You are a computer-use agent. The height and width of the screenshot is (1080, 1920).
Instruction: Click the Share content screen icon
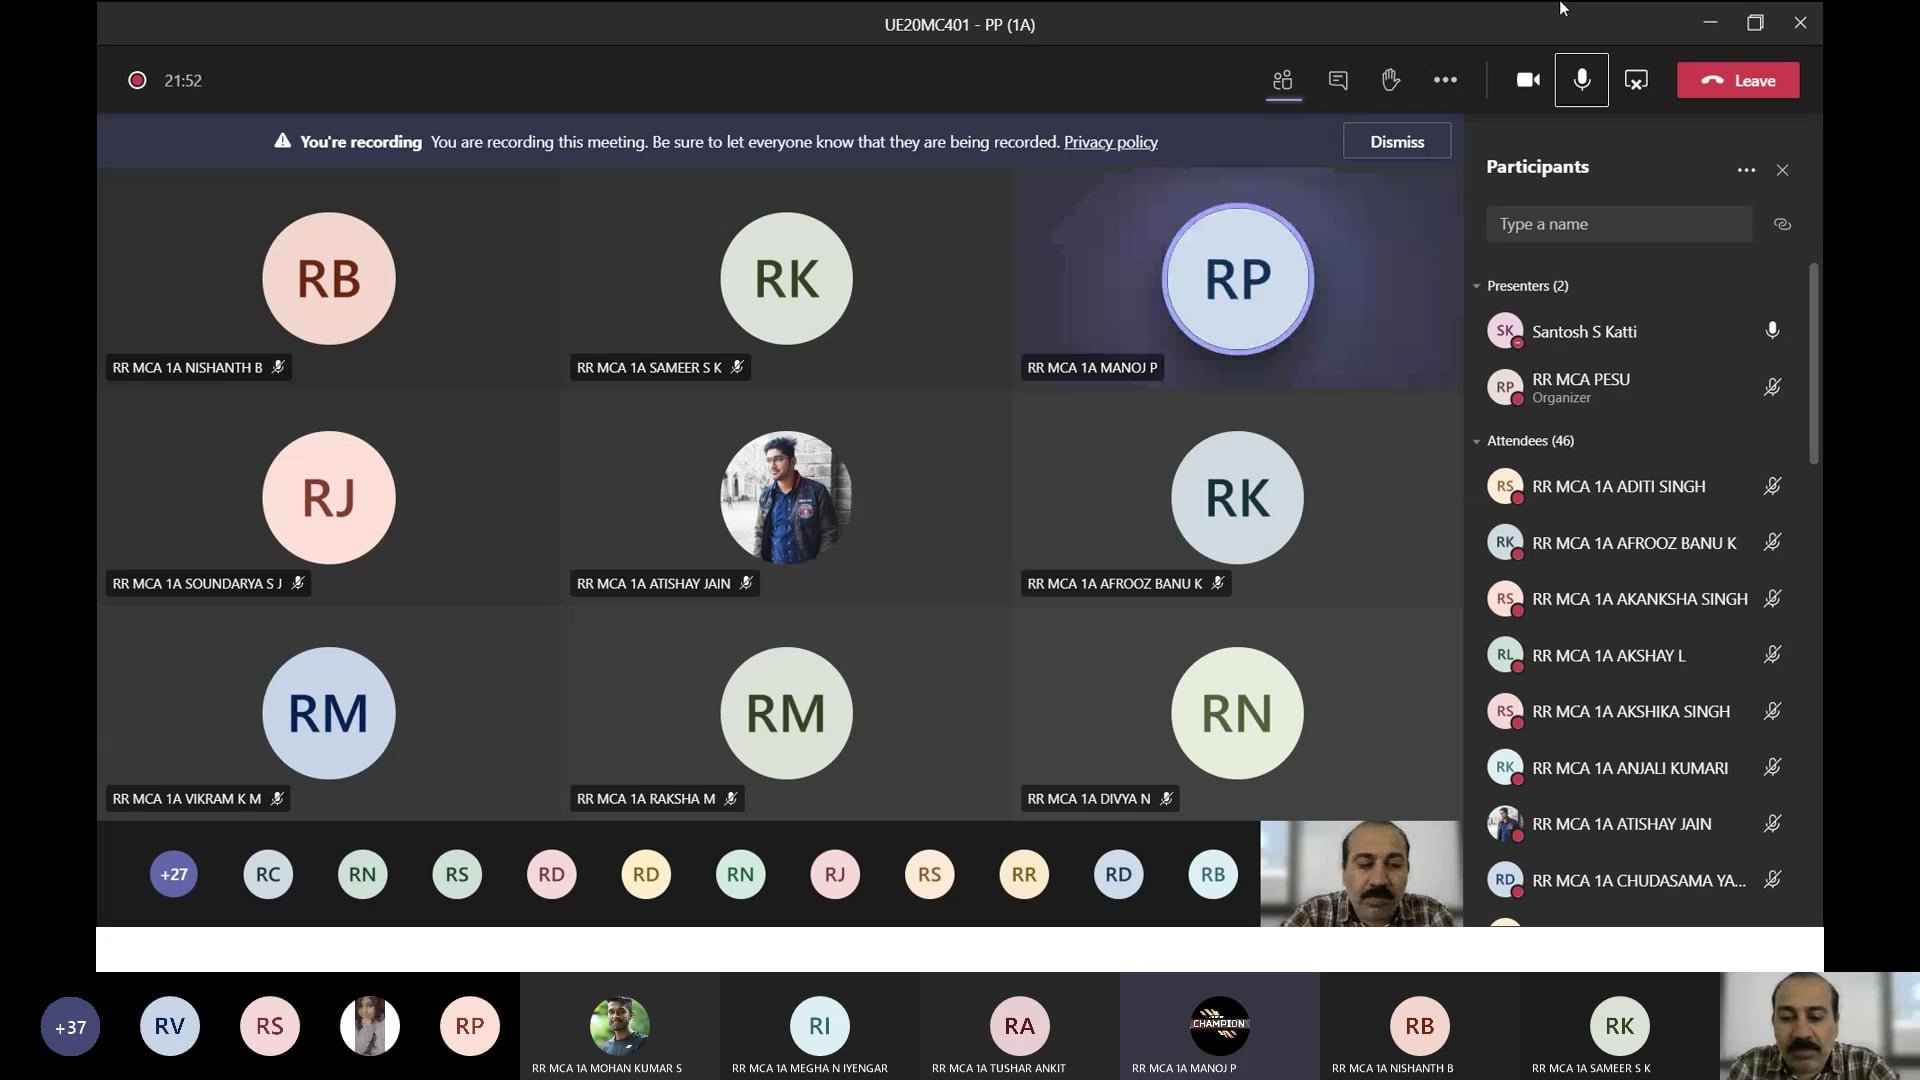coord(1636,80)
